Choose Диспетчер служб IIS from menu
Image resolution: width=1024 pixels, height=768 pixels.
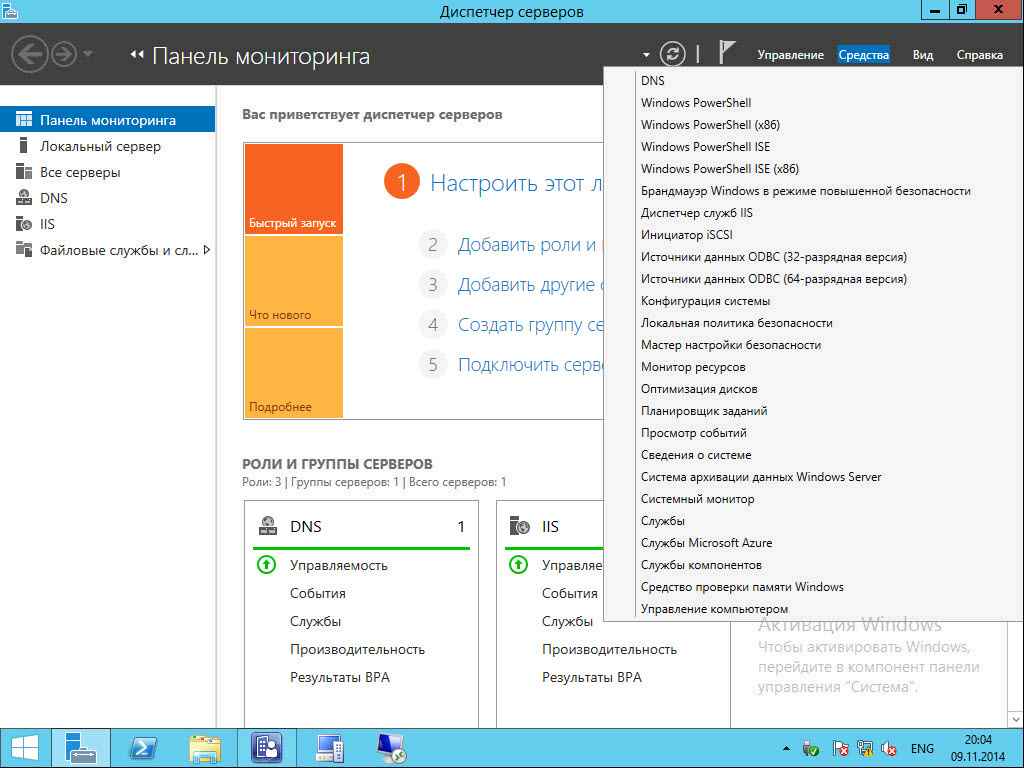(x=696, y=213)
